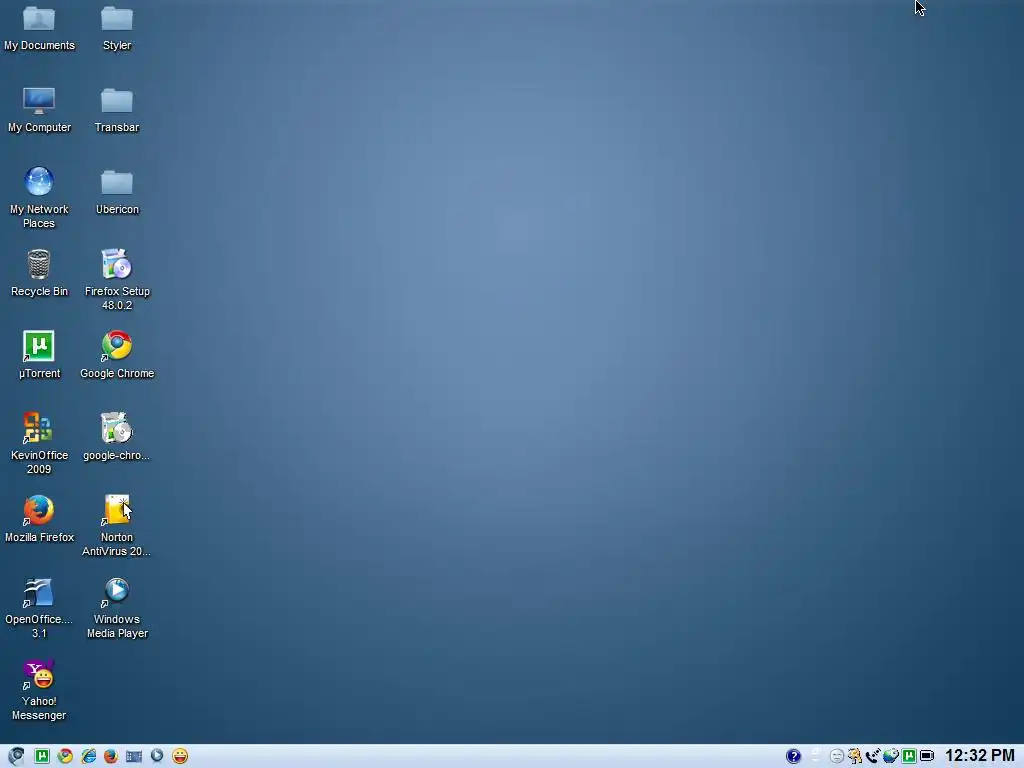Click the grey smiley face tray icon
The height and width of the screenshot is (768, 1024).
pyautogui.click(x=837, y=756)
